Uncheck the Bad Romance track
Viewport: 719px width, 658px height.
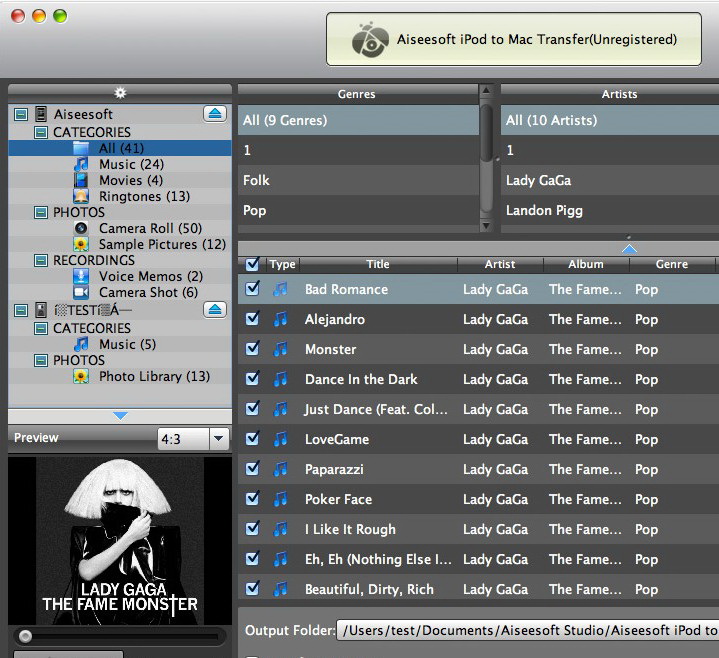coord(252,288)
